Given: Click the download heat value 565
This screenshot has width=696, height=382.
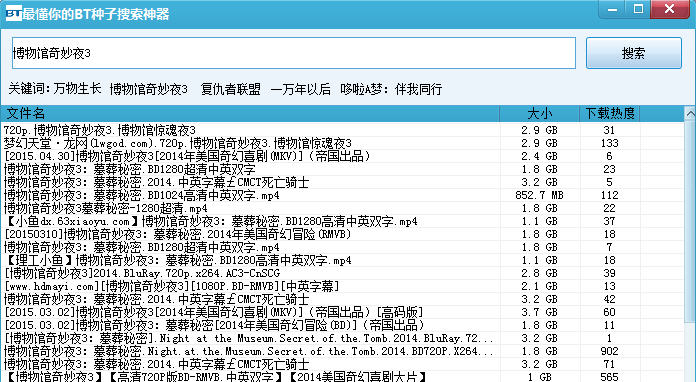Looking at the screenshot, I should point(609,377).
